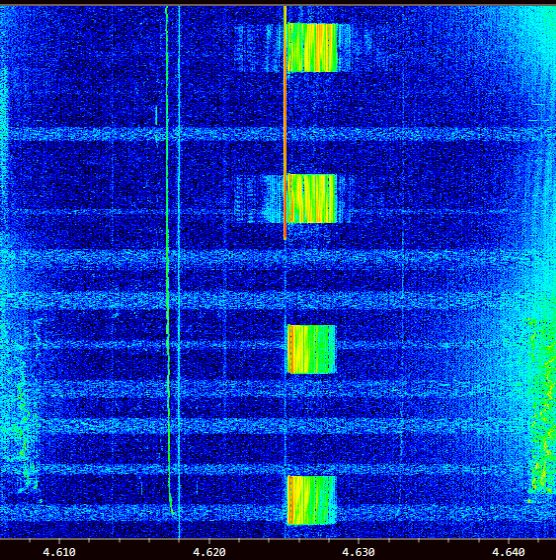Tune to the orange carrier line near 4.625

coord(285,121)
